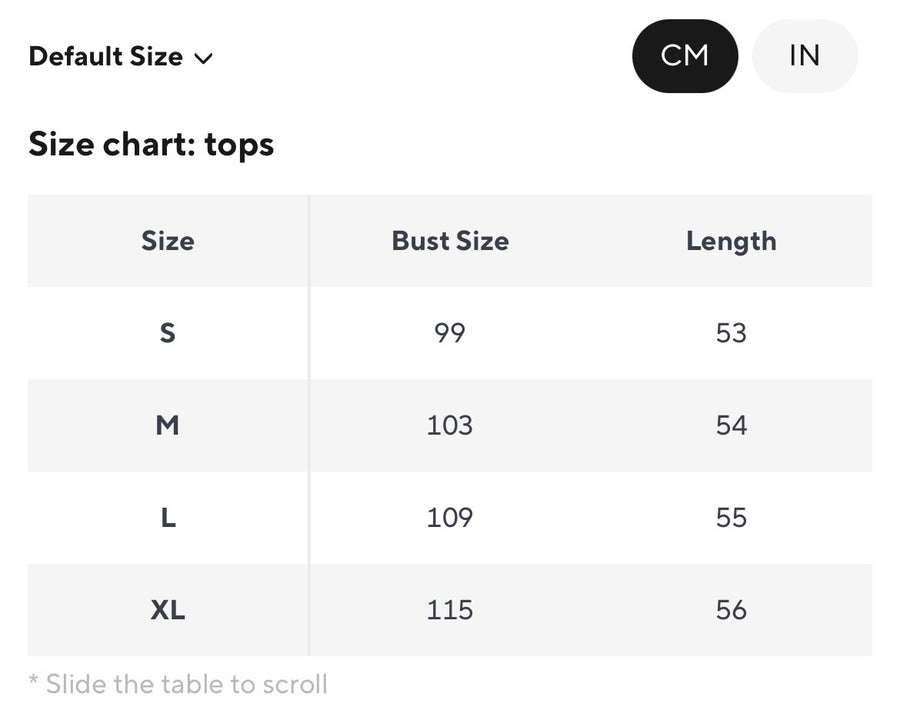Switch units to IN
This screenshot has height=717, width=900.
pos(804,56)
